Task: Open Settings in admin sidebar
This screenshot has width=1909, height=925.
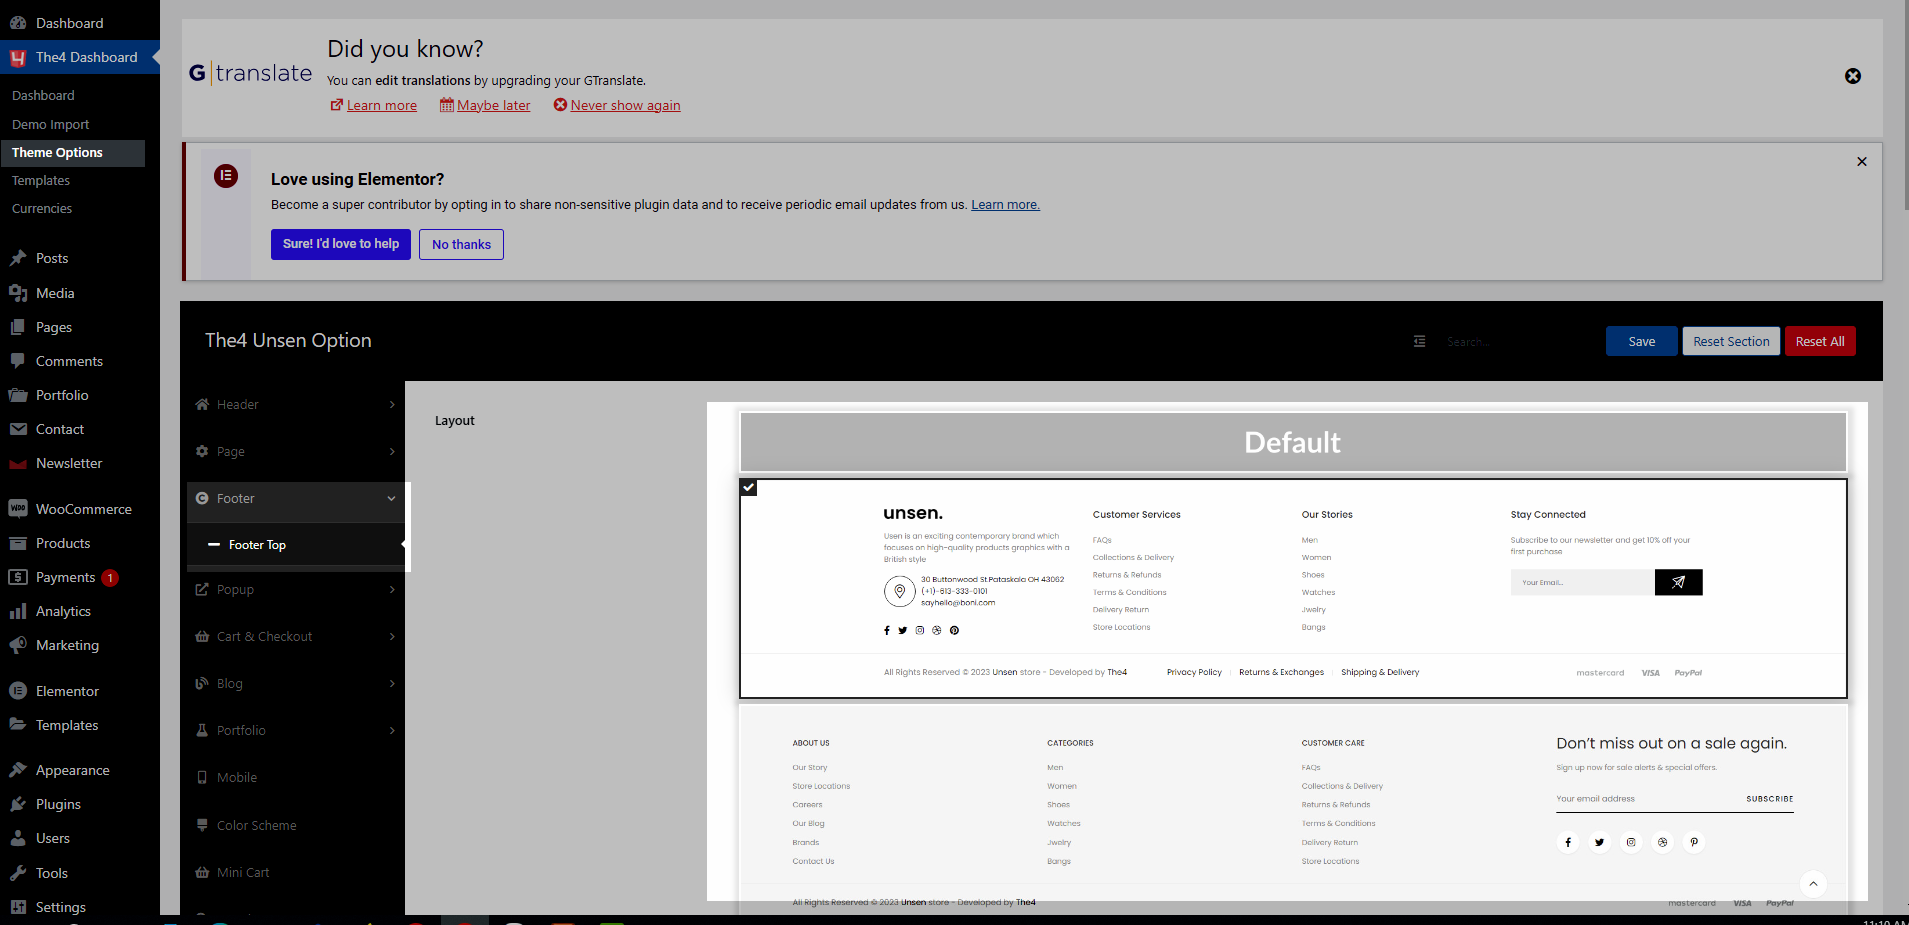Action: click(61, 907)
